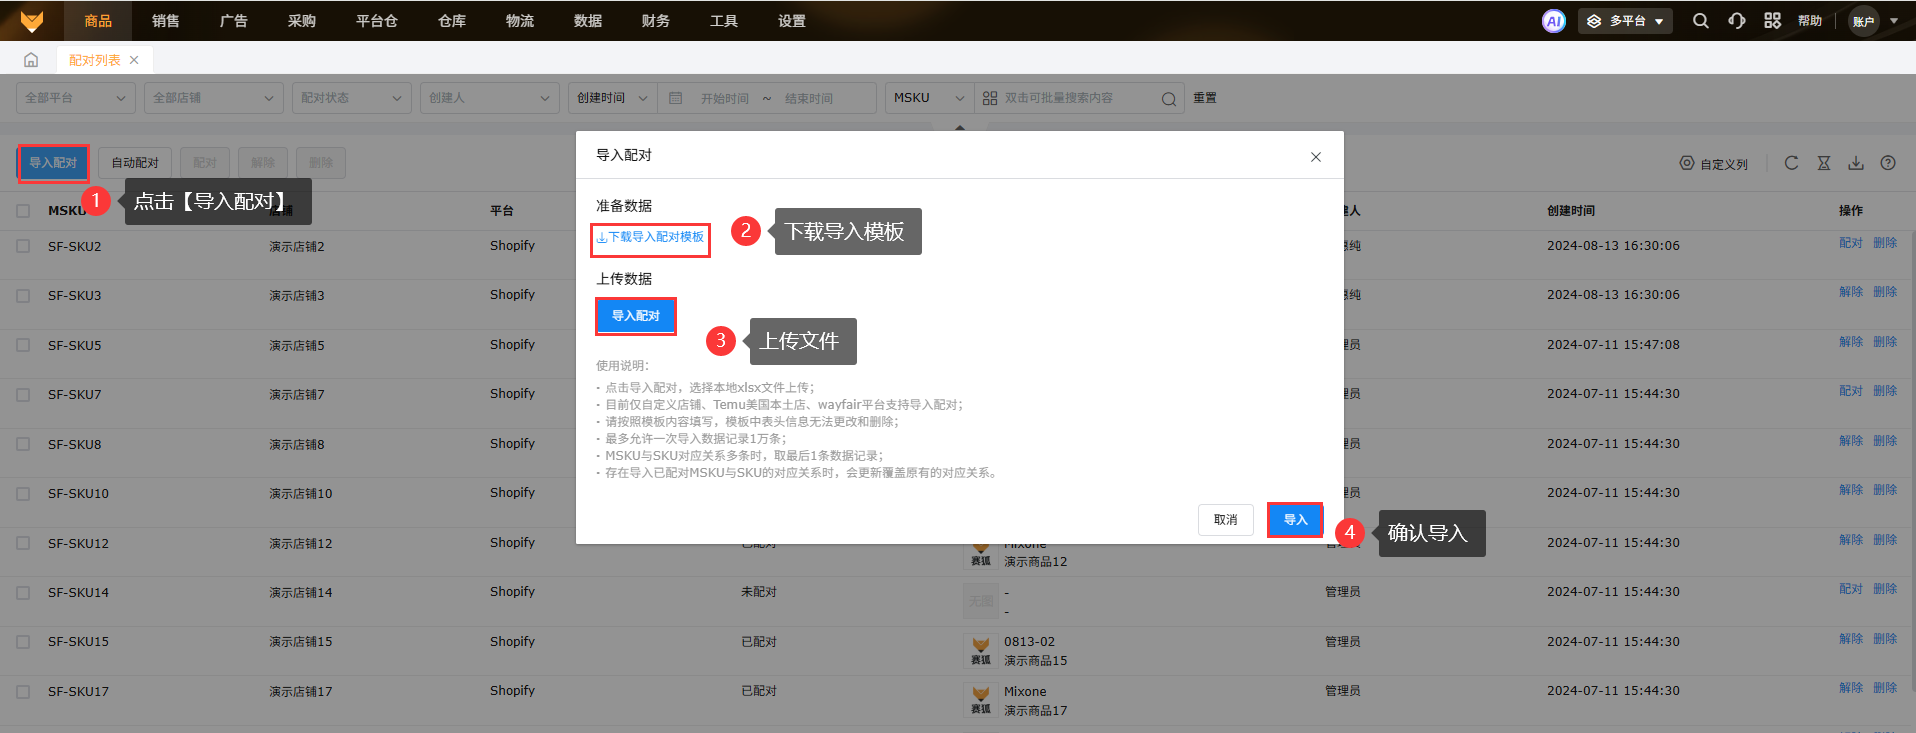Click 解除 link in the SF-SKU17 row
The height and width of the screenshot is (733, 1916).
pyautogui.click(x=1851, y=688)
